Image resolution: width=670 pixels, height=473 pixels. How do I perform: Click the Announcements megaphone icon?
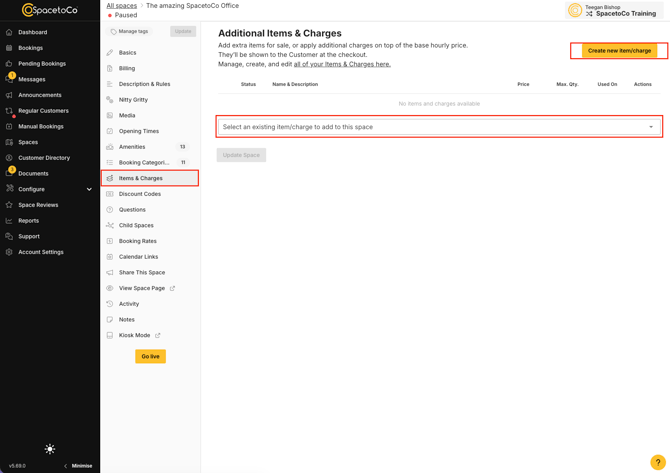(x=9, y=95)
